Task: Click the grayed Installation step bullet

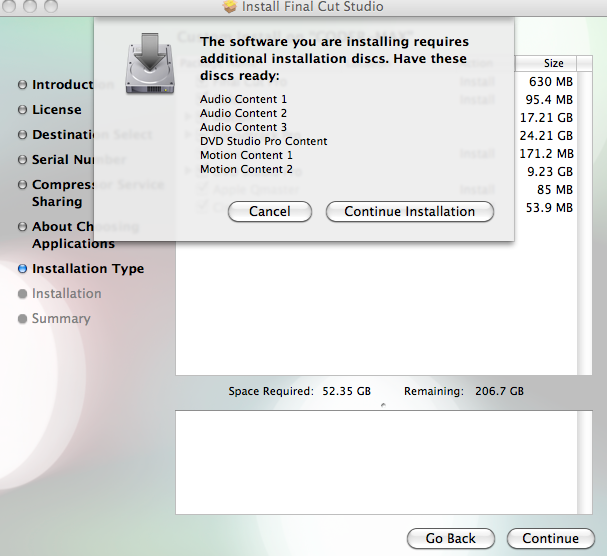Action: (22, 294)
